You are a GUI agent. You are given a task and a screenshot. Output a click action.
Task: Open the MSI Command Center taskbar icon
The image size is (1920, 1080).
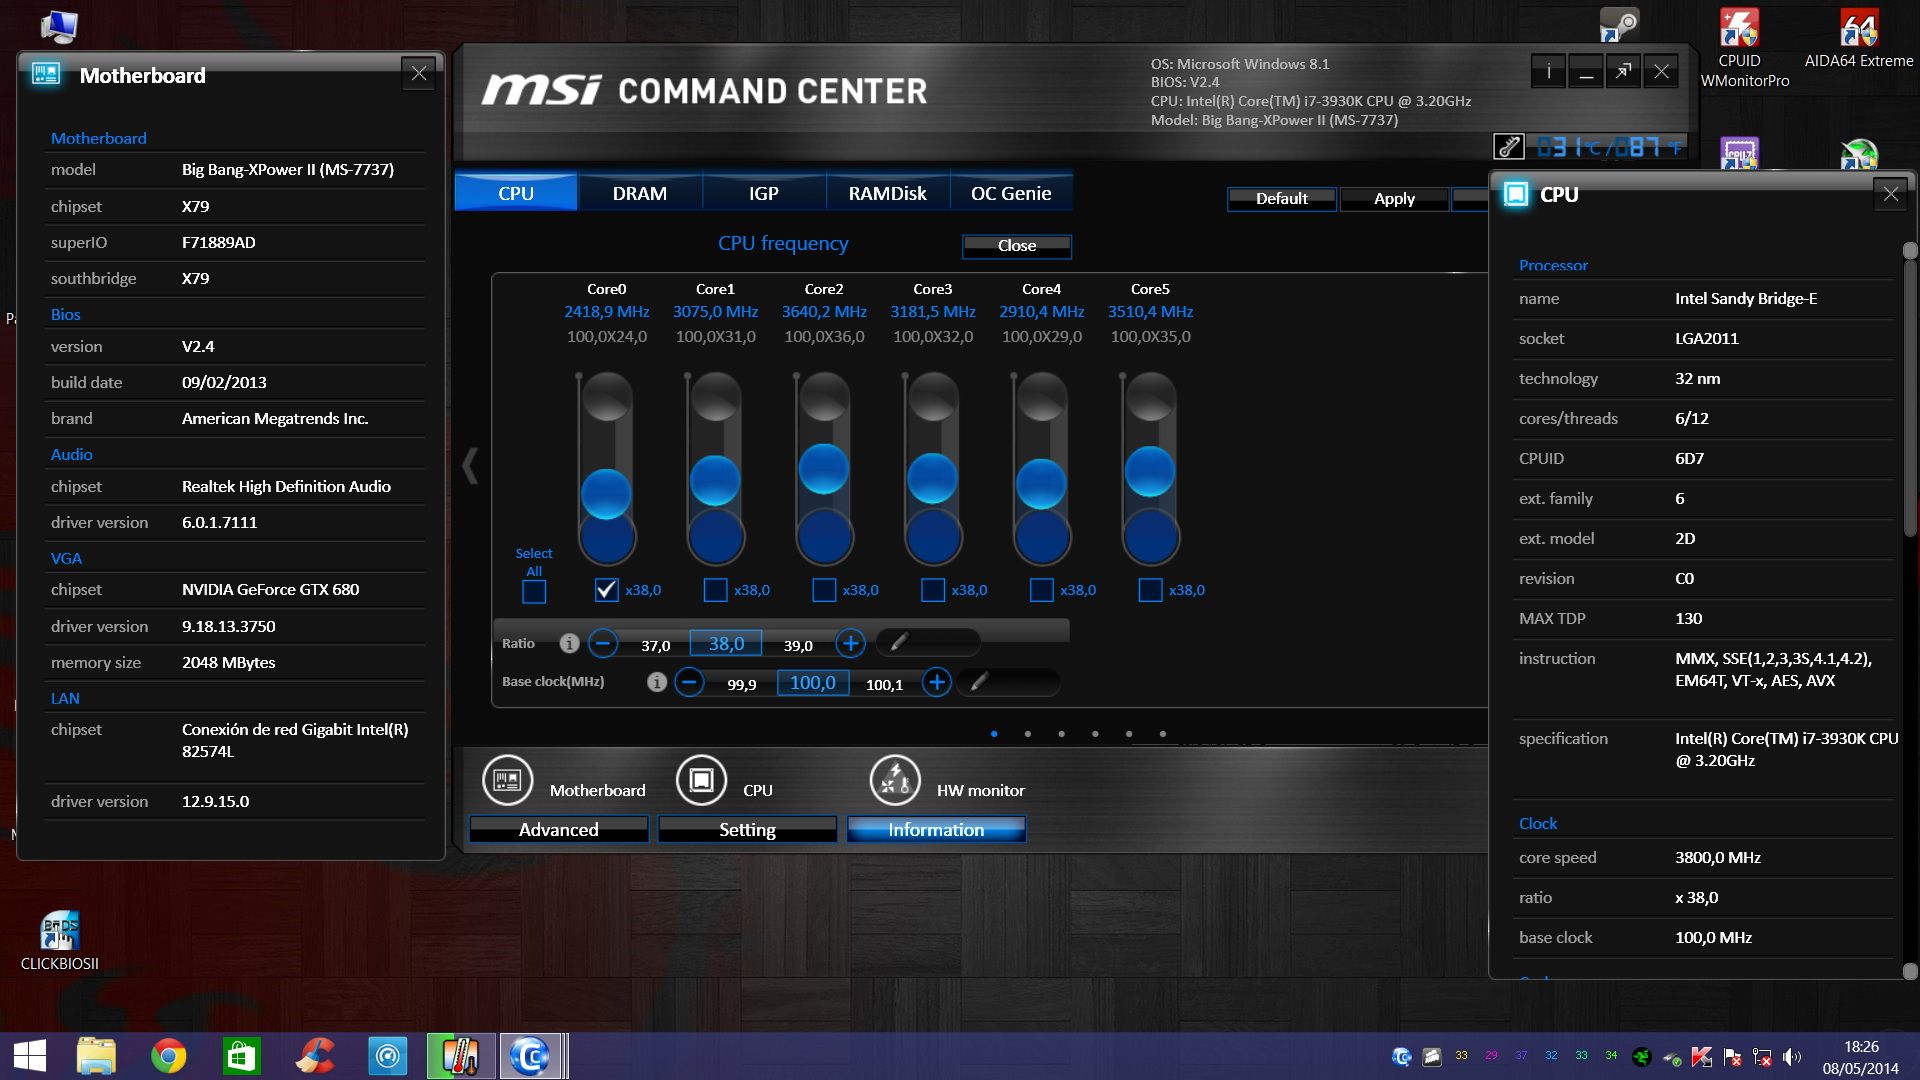530,1056
